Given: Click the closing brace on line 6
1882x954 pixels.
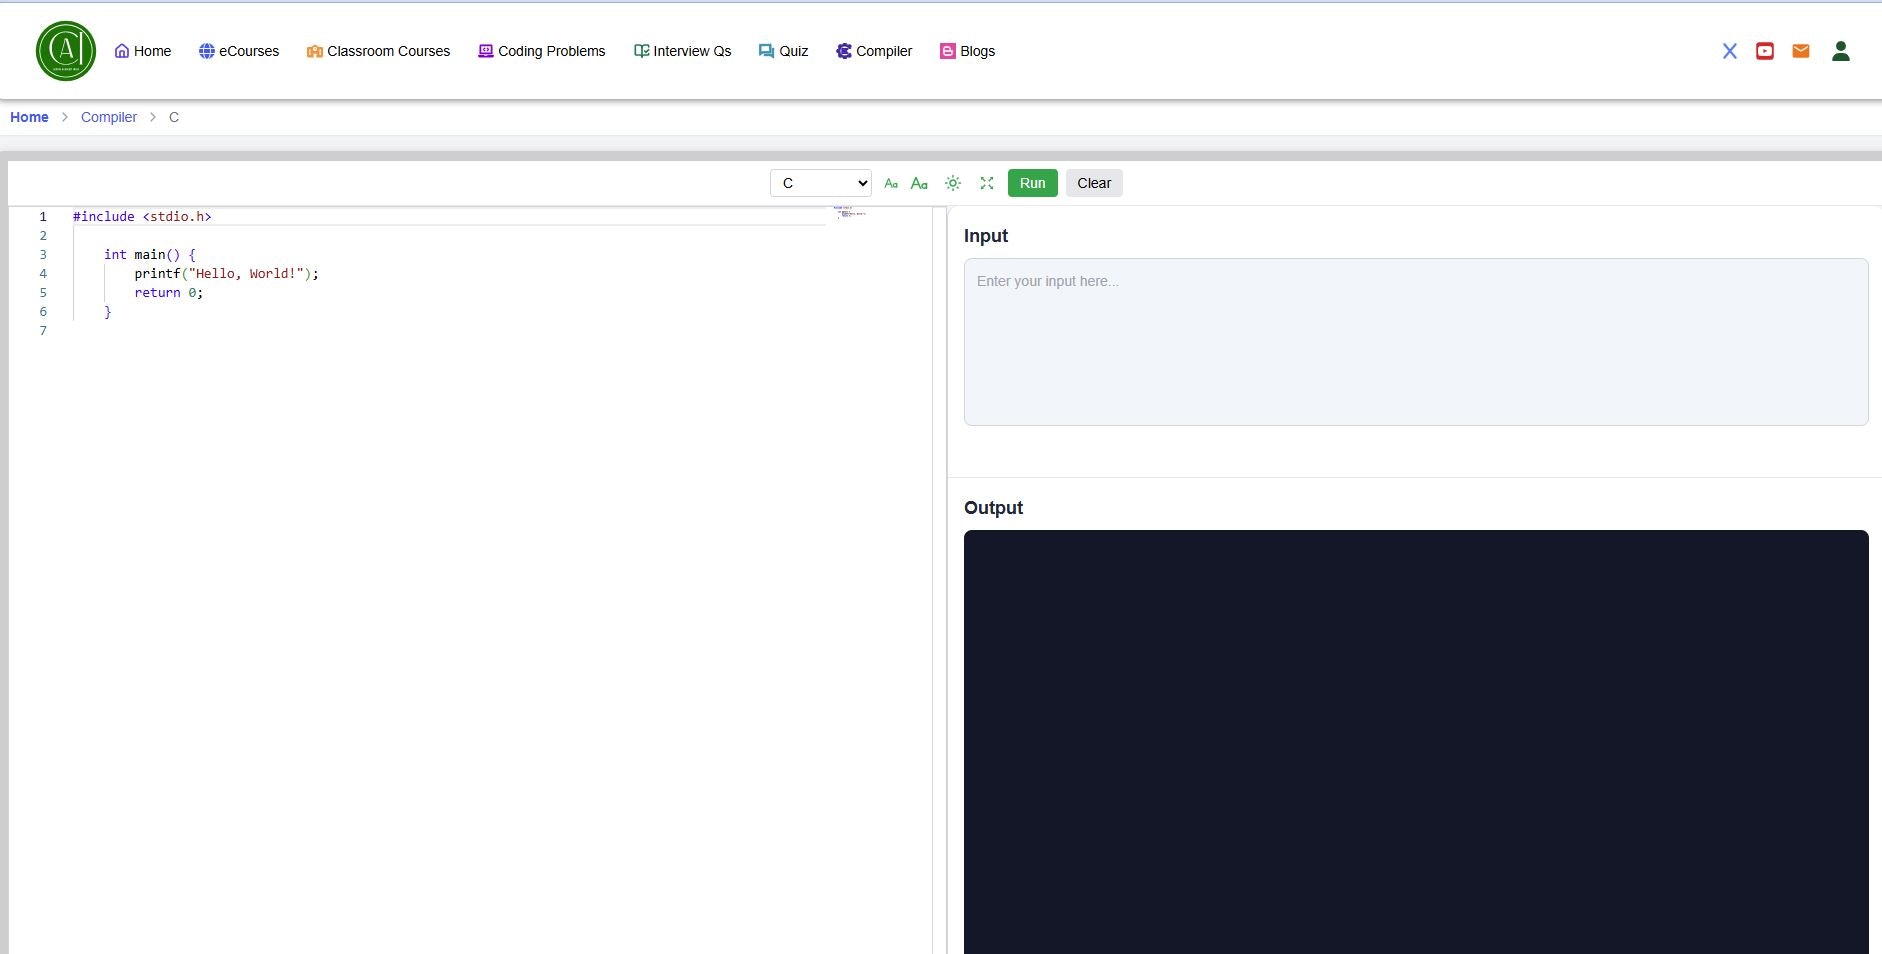Looking at the screenshot, I should click(108, 311).
